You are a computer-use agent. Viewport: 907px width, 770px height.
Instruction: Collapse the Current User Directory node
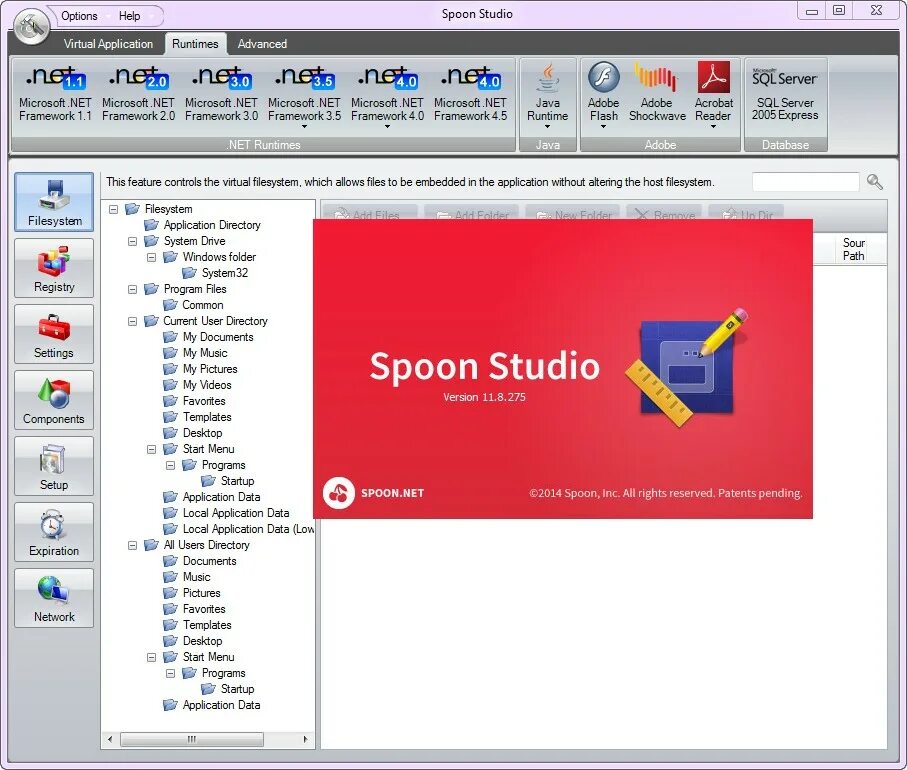(x=132, y=321)
